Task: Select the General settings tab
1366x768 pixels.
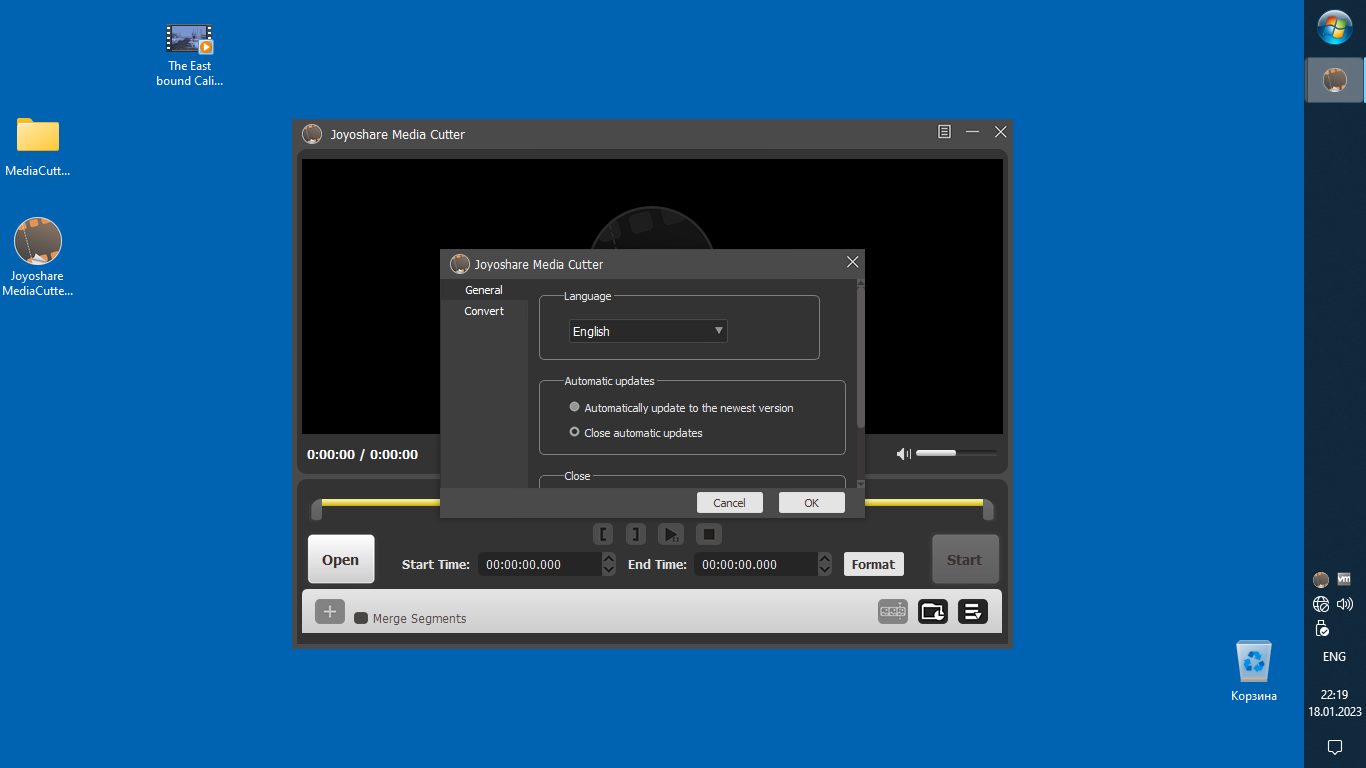Action: click(x=484, y=290)
